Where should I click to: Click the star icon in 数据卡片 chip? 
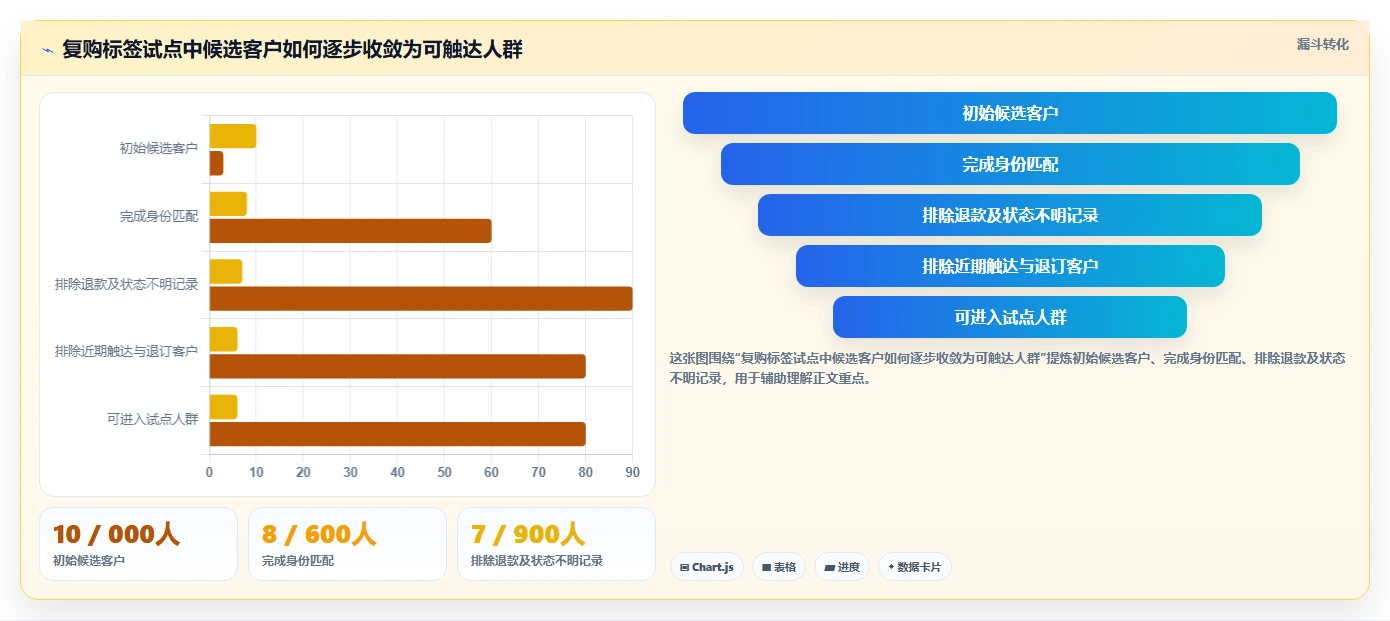point(891,567)
